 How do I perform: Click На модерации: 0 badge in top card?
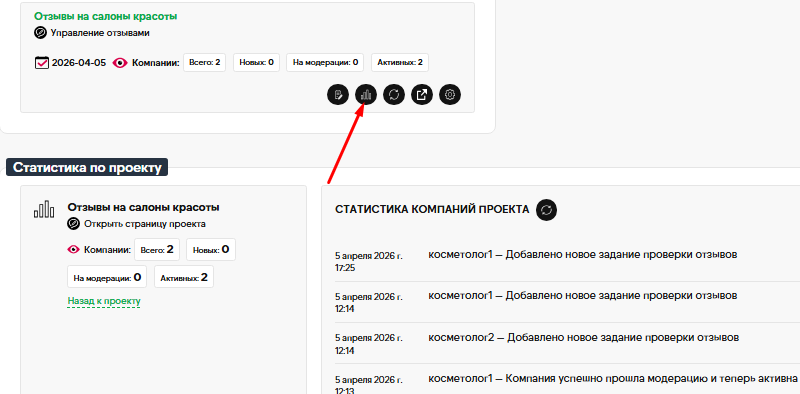click(325, 63)
